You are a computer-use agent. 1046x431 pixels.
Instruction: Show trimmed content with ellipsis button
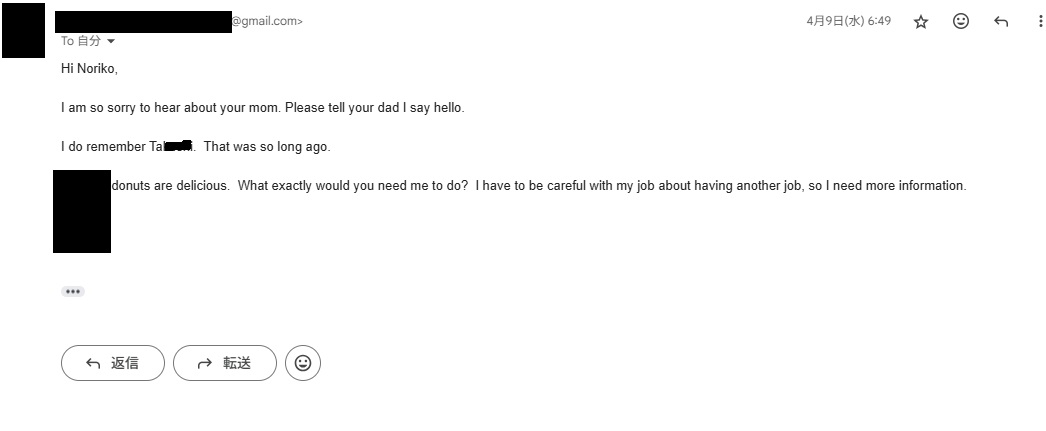pos(73,292)
